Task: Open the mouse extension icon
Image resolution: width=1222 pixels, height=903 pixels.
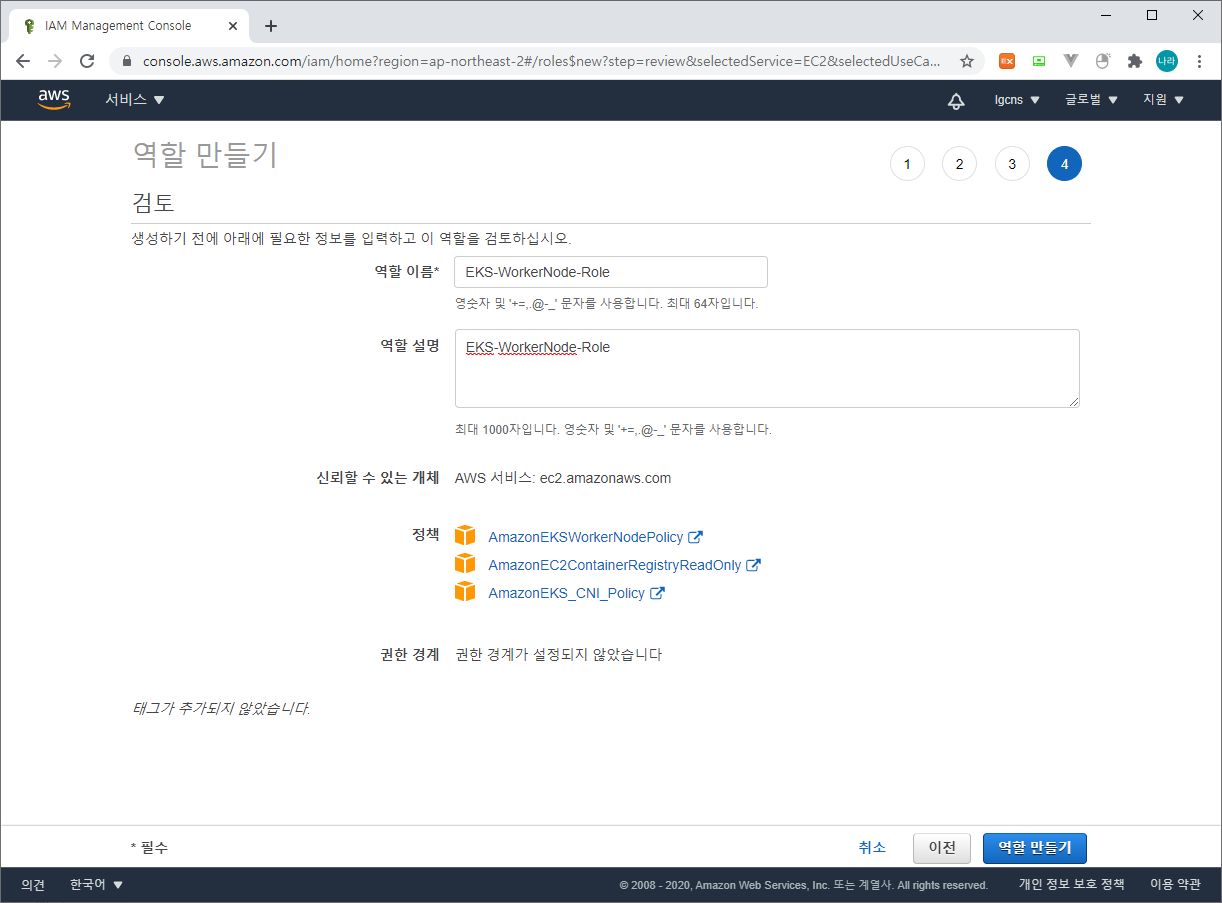Action: [1103, 61]
